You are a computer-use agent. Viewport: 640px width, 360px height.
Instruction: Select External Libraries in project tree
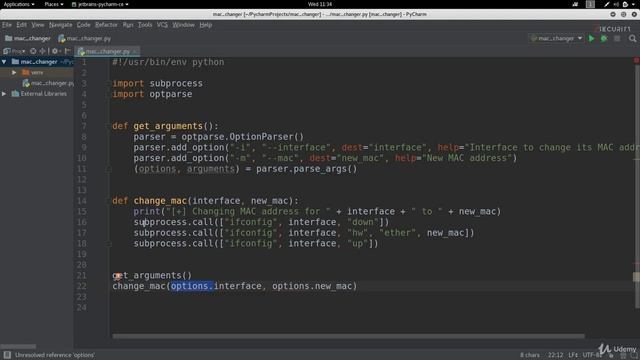pos(39,93)
